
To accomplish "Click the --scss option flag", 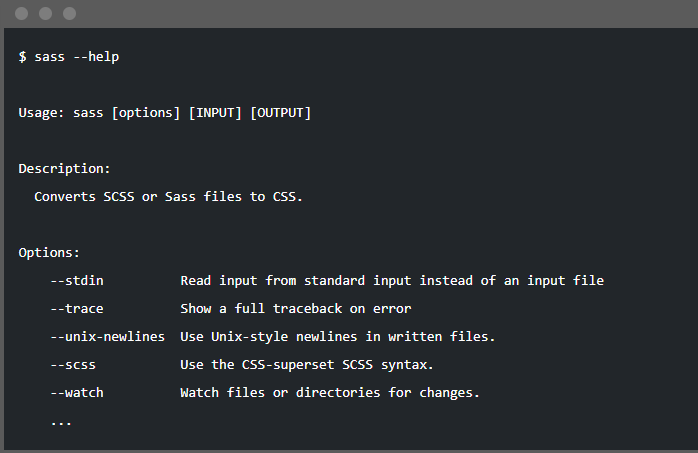I will pyautogui.click(x=73, y=365).
